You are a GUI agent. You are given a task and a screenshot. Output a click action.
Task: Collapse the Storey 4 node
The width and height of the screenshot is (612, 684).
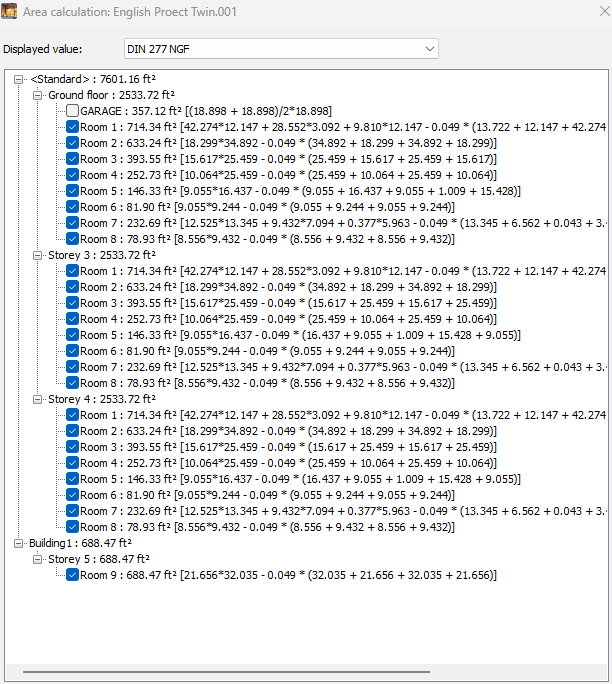38,399
